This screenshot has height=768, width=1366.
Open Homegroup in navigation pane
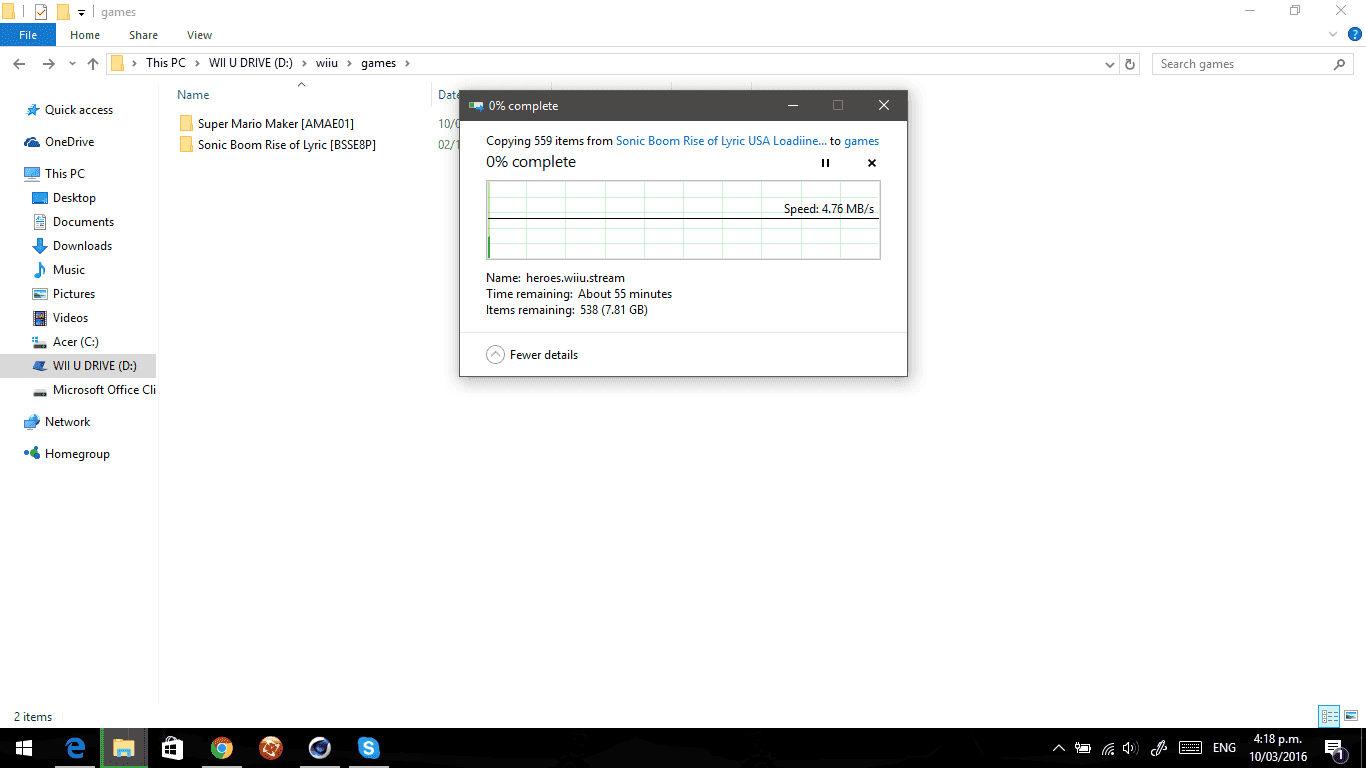point(67,454)
